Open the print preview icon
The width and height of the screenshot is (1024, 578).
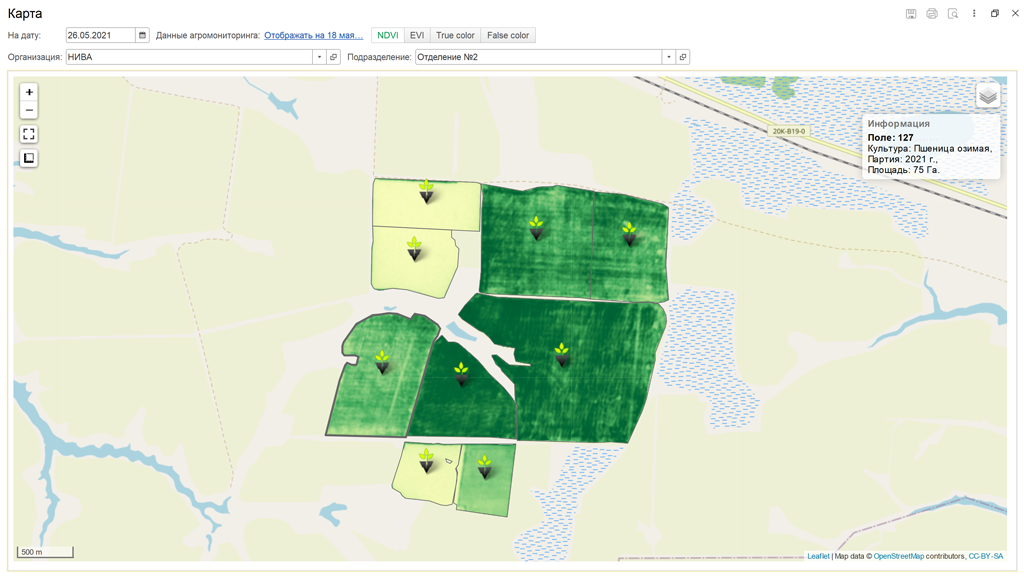click(x=953, y=14)
